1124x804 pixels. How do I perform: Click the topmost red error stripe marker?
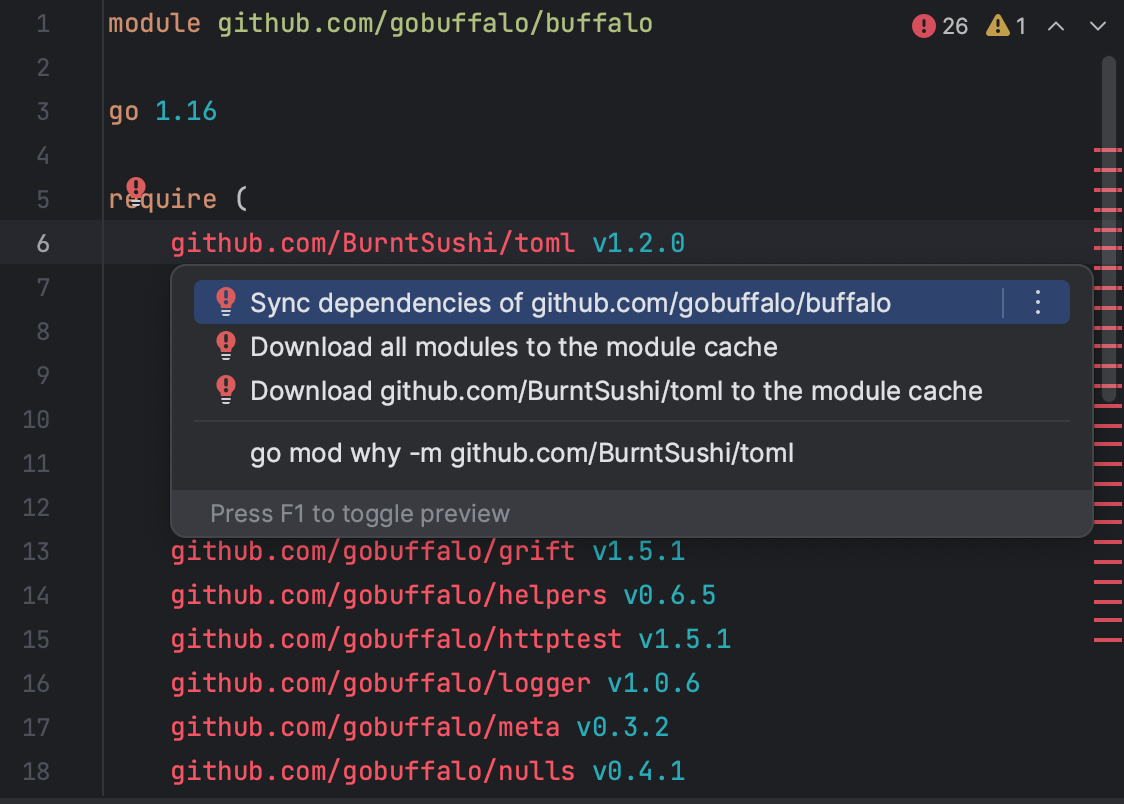tap(1107, 151)
